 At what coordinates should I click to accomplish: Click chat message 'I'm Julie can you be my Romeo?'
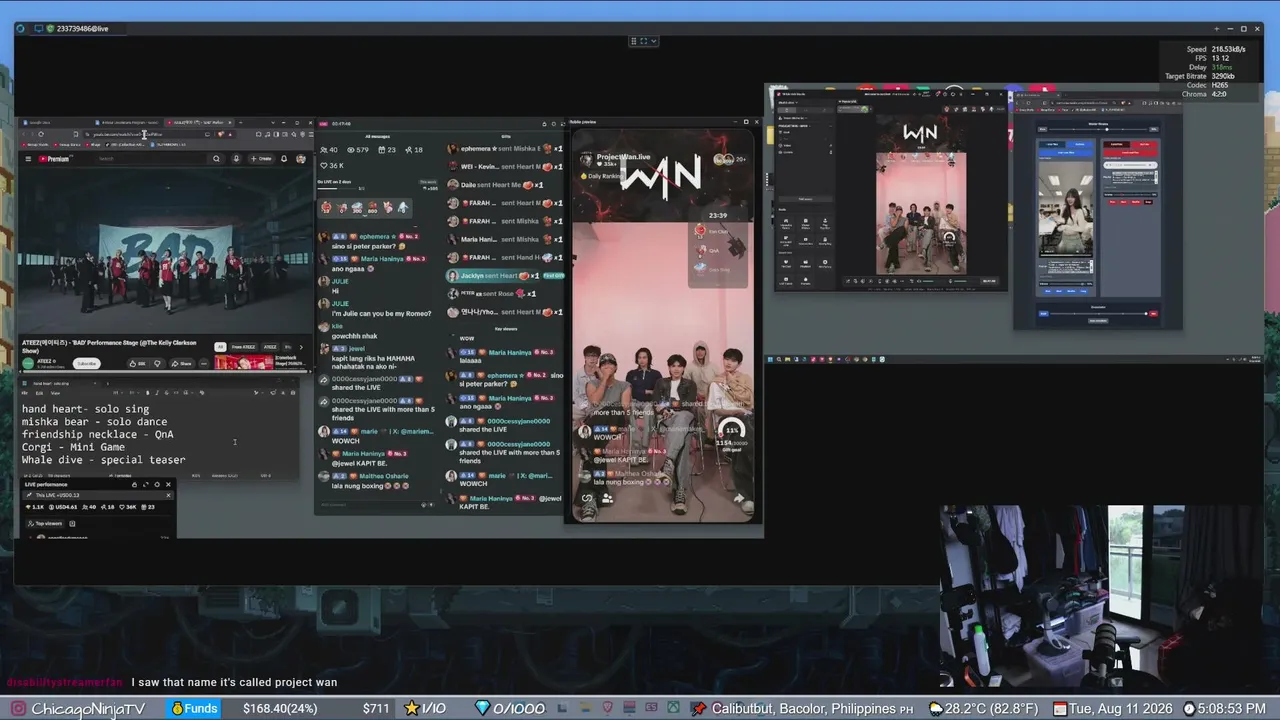point(382,313)
